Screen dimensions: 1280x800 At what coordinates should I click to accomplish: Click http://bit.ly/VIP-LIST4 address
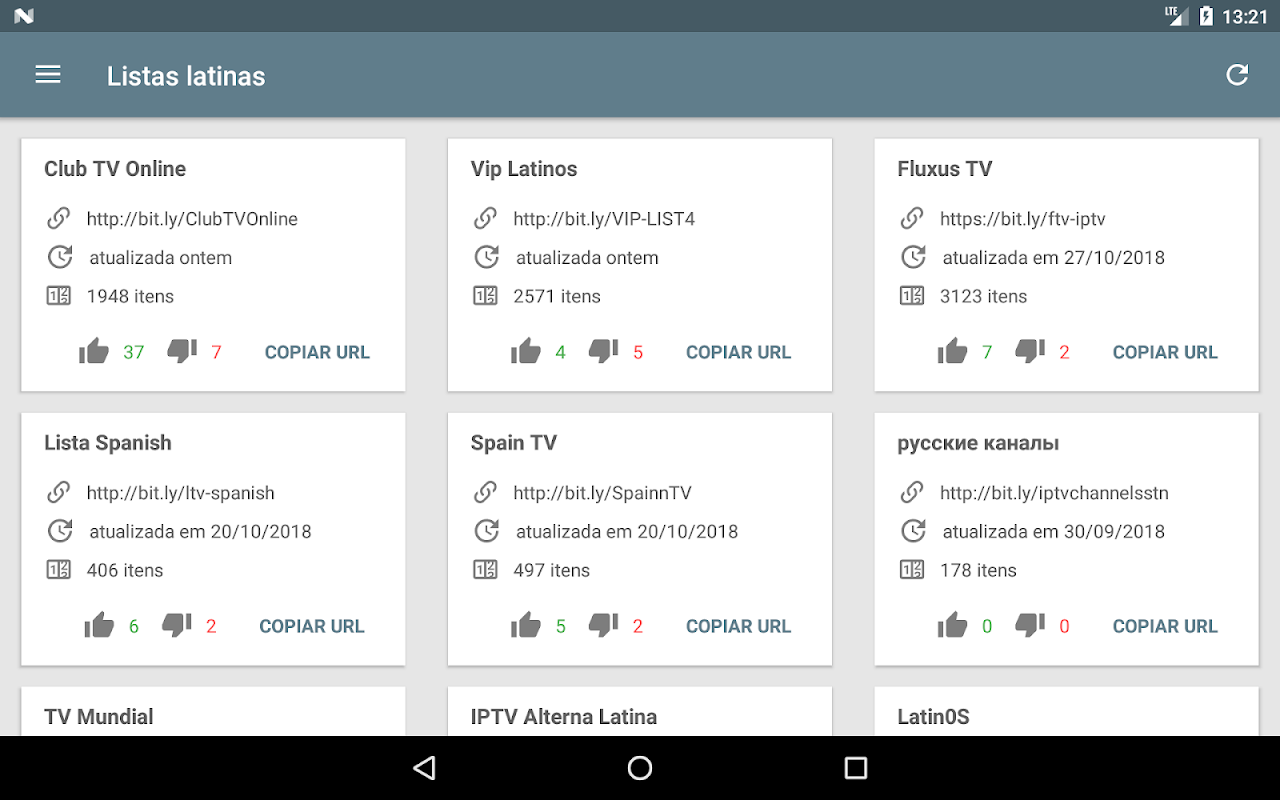pyautogui.click(x=604, y=219)
